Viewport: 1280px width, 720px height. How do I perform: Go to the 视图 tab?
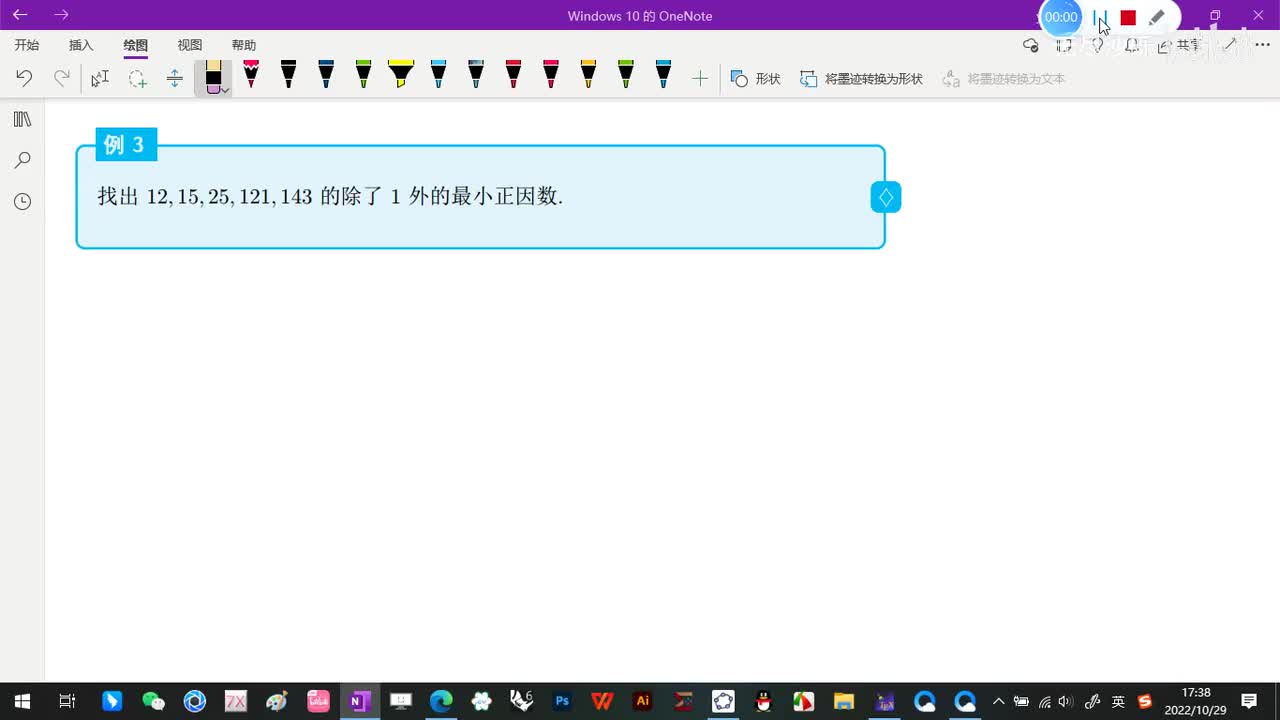click(190, 45)
